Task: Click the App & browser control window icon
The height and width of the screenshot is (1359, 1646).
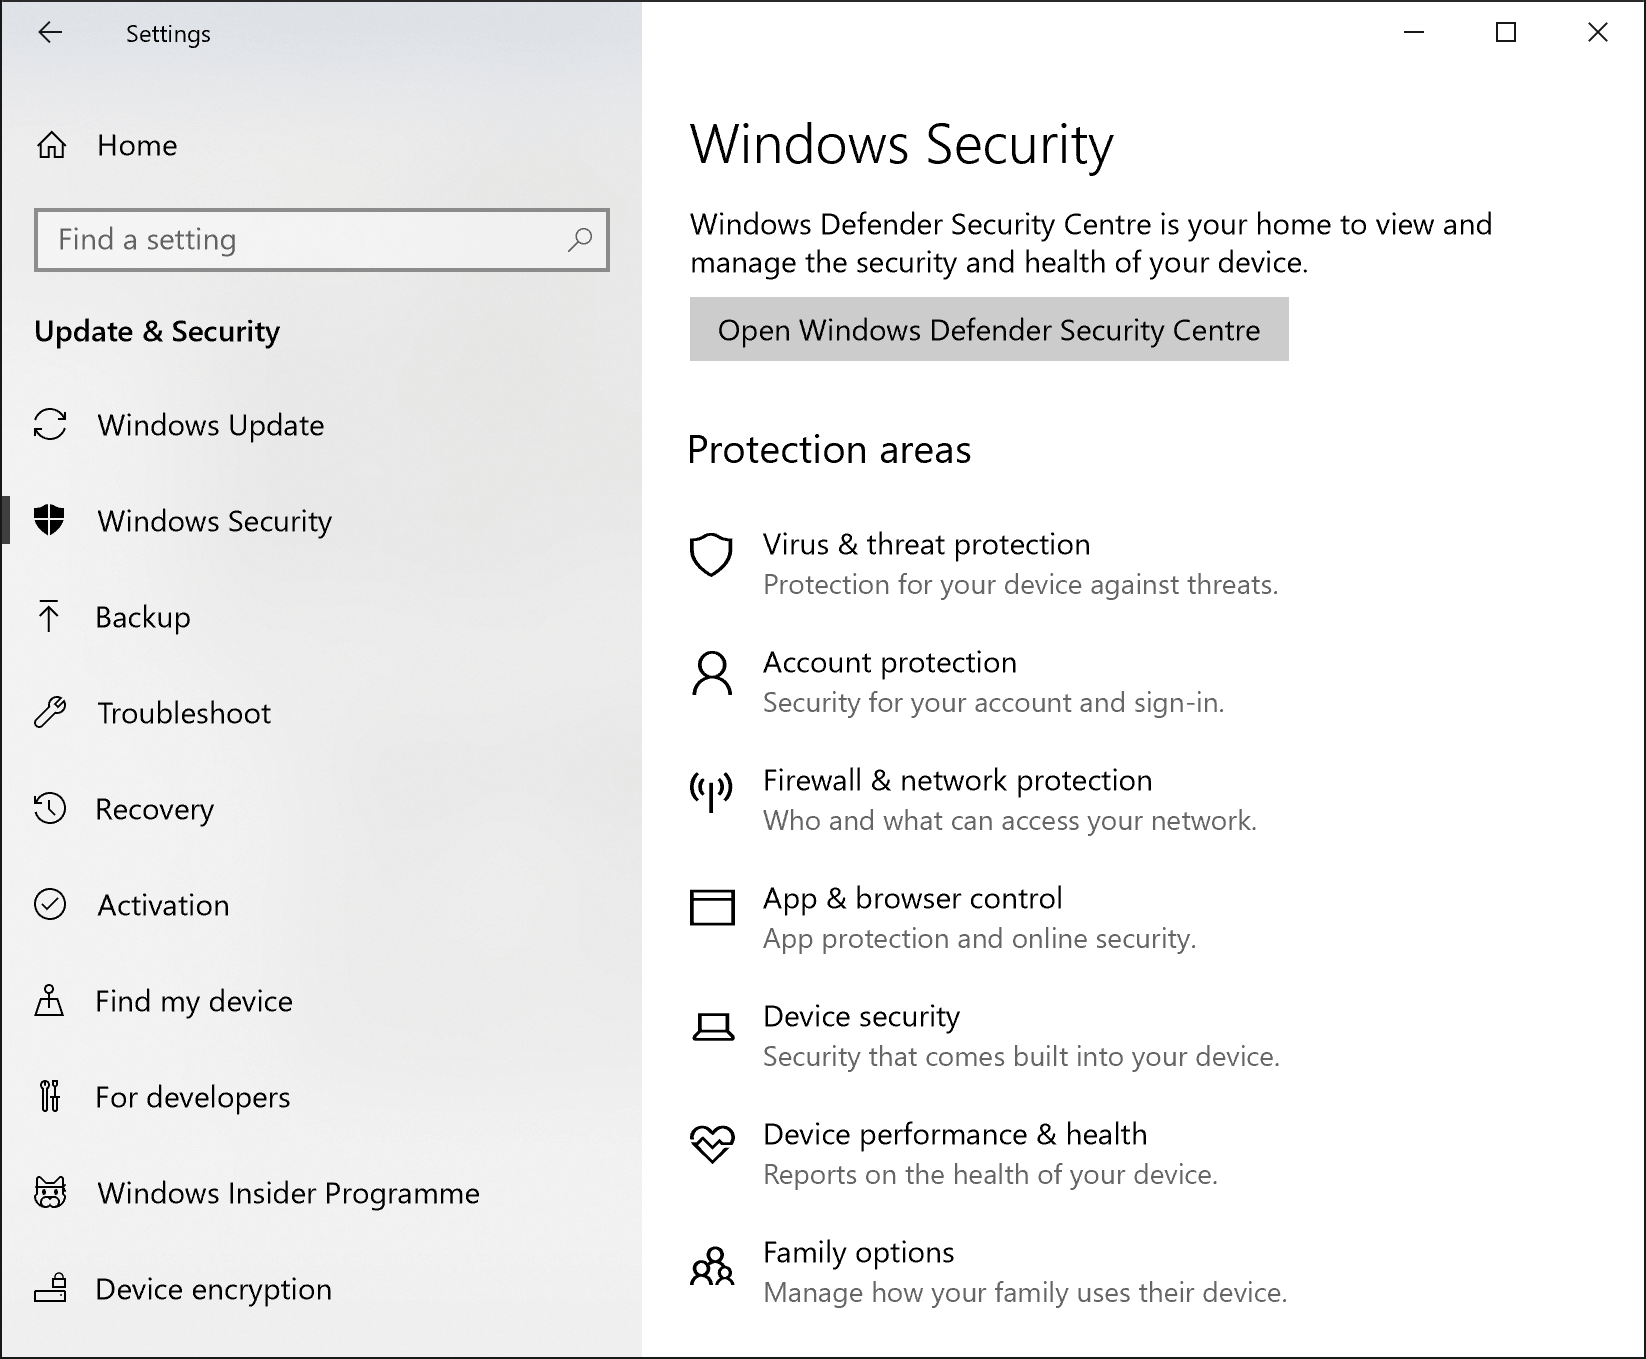Action: [712, 908]
